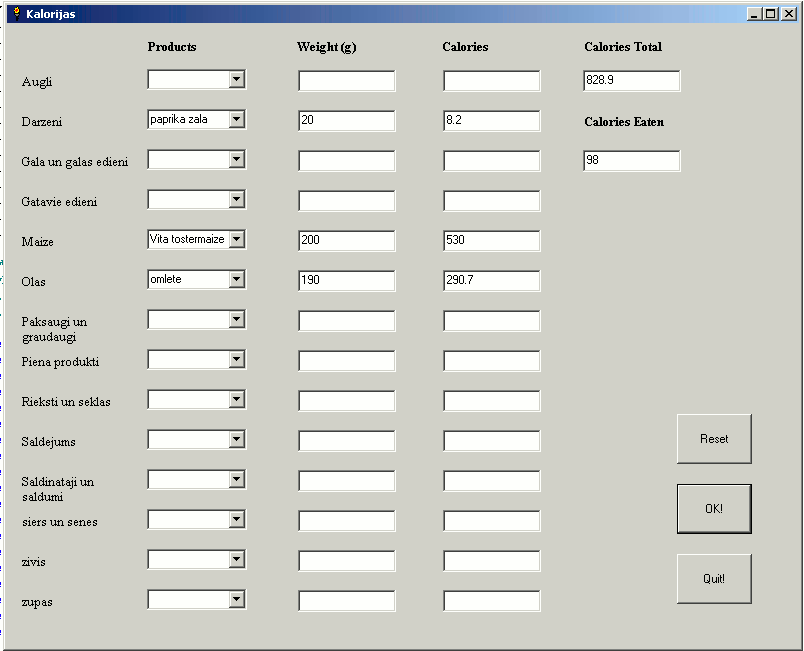Expand the zupas products dropdown
804x651 pixels.
(236, 600)
